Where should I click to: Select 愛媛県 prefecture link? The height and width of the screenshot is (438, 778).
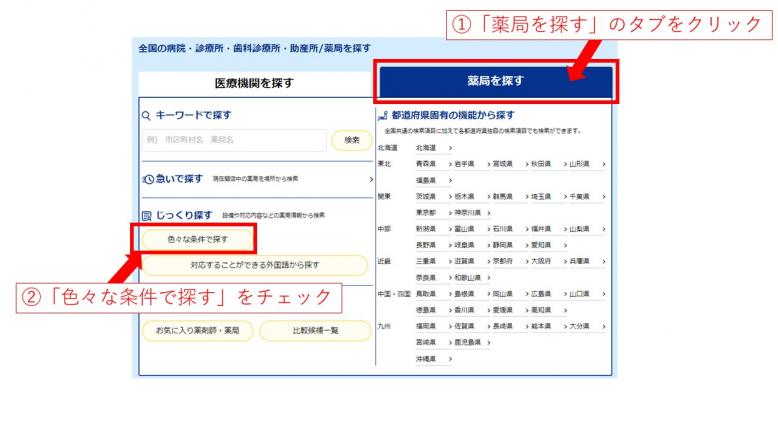[x=511, y=310]
